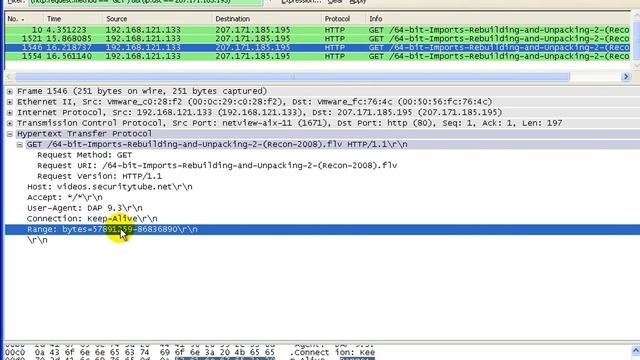This screenshot has width=640, height=360.
Task: Expand the Internet Protocol tree node
Action: 9,113
